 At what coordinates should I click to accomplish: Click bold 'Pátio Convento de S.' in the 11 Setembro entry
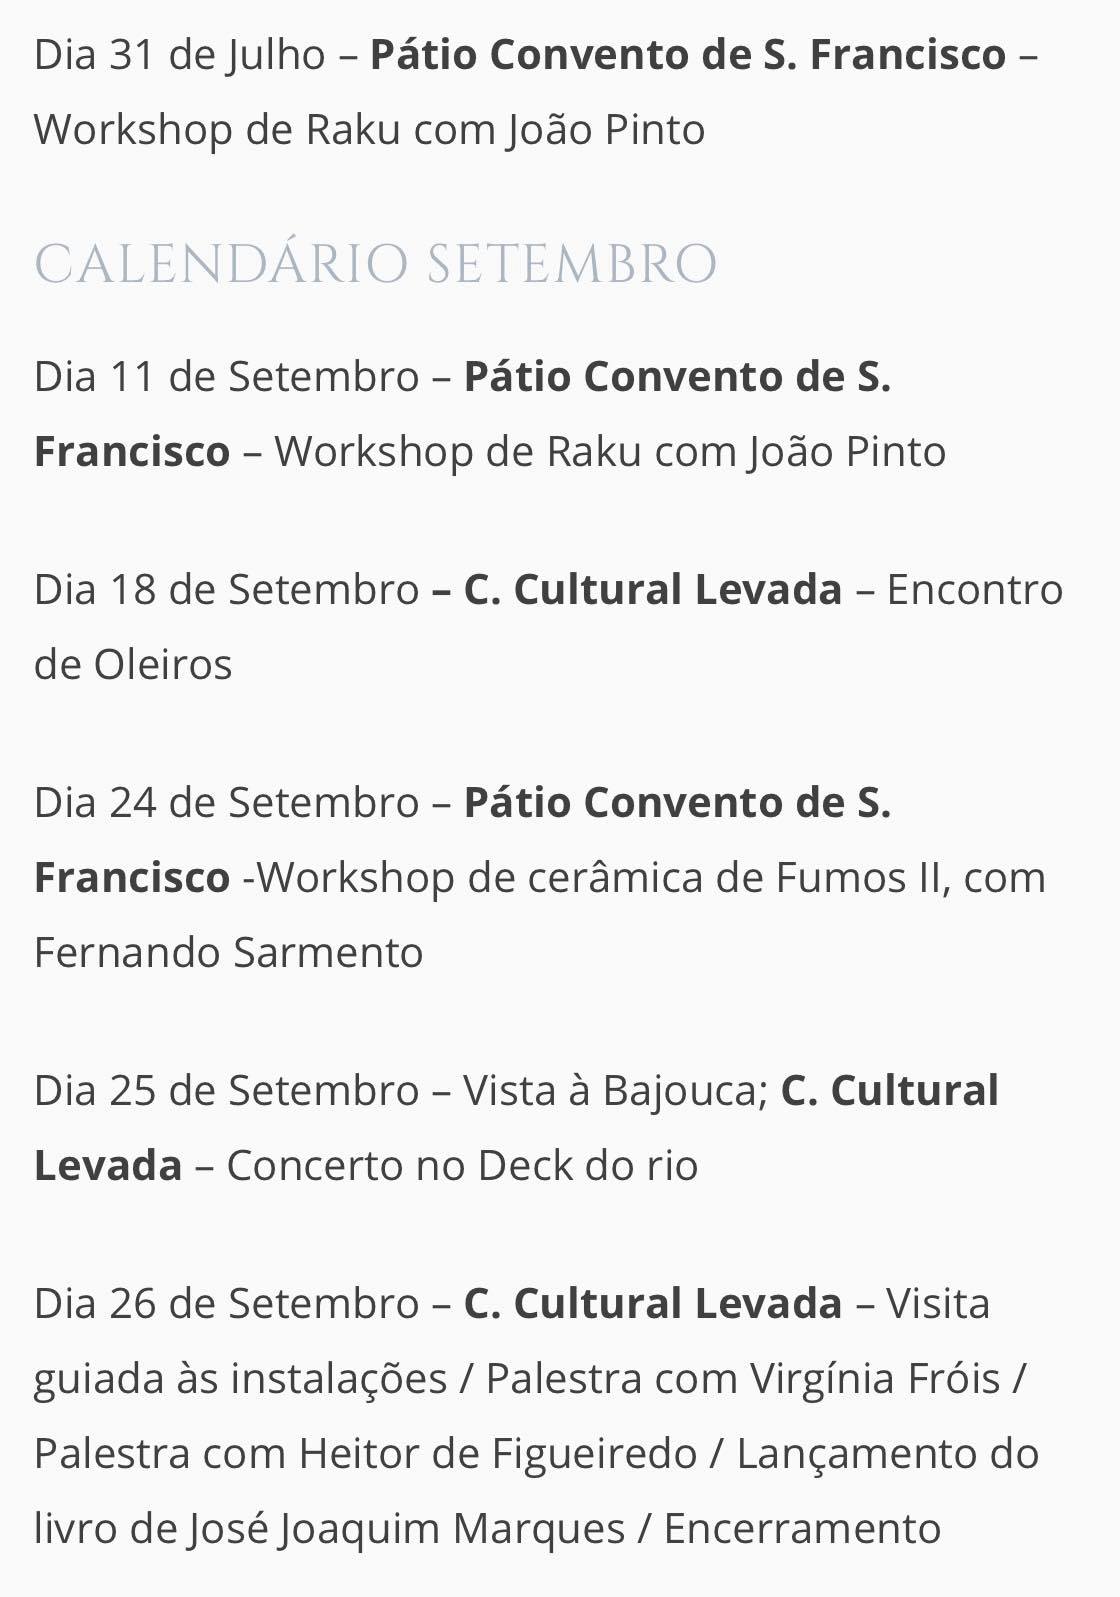click(x=677, y=376)
